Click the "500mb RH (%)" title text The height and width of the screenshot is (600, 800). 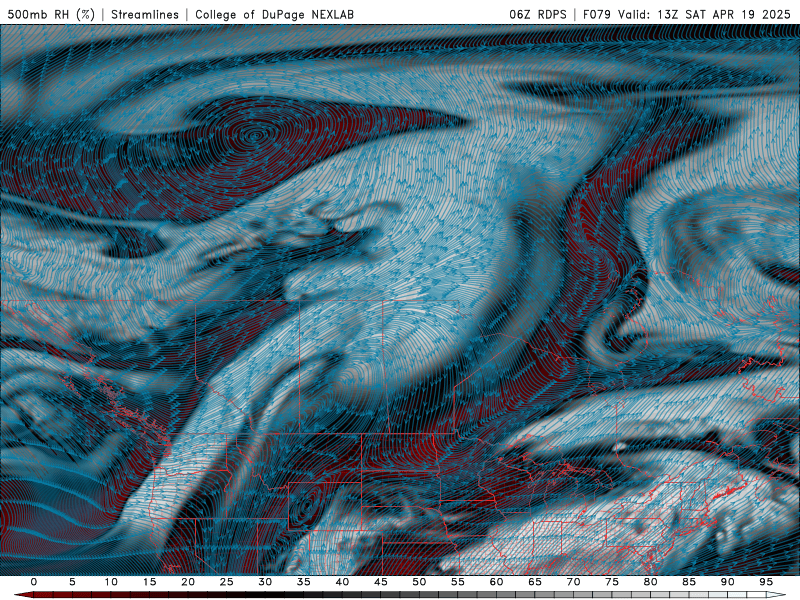[51, 14]
